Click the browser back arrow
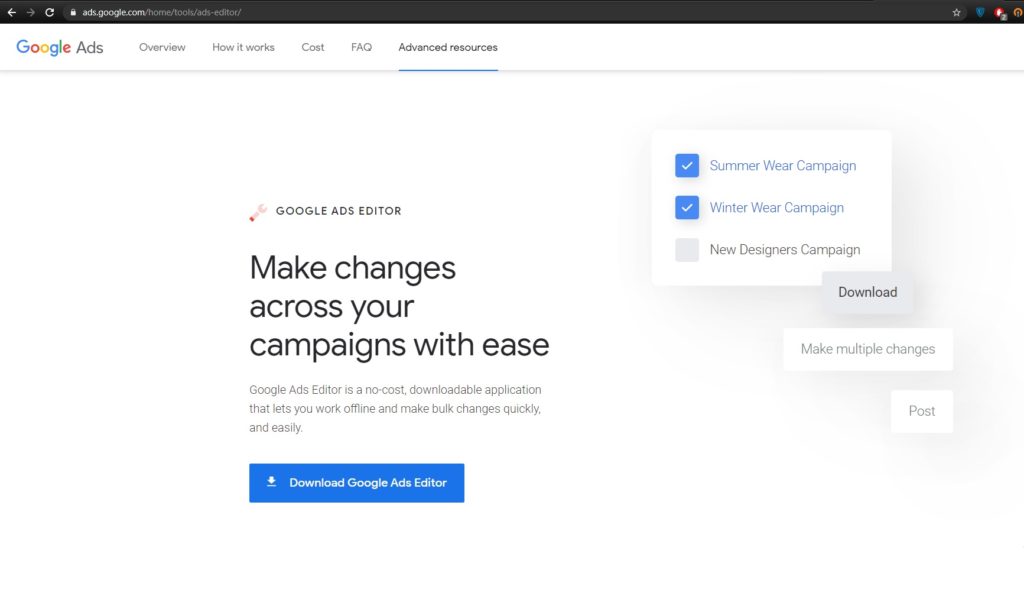 click(12, 13)
